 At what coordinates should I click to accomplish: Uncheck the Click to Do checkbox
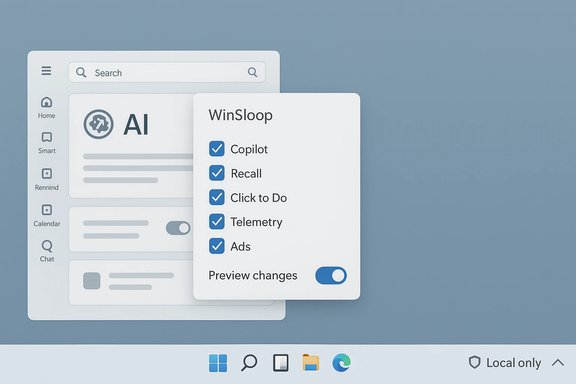[x=217, y=197]
